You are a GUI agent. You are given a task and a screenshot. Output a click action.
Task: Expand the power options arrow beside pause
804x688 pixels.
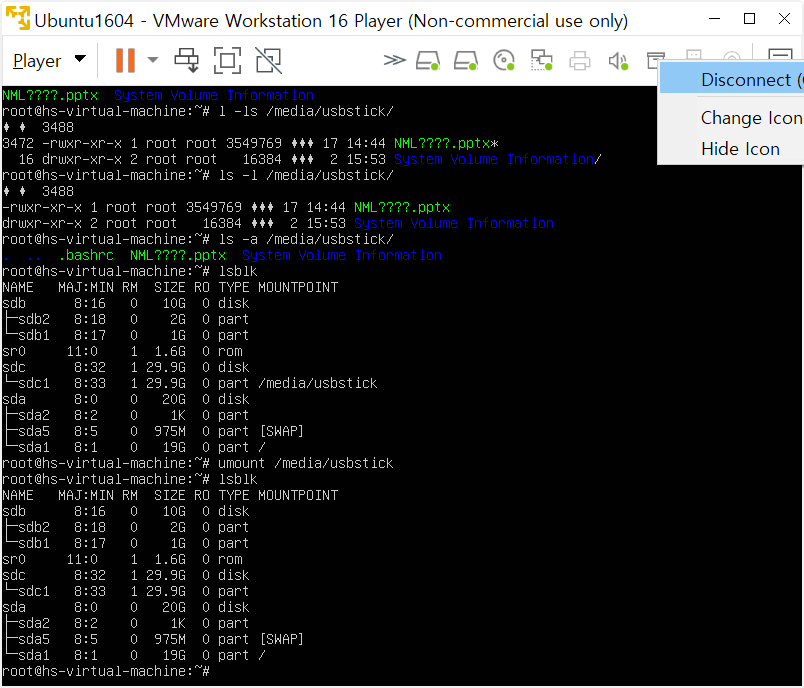point(152,60)
